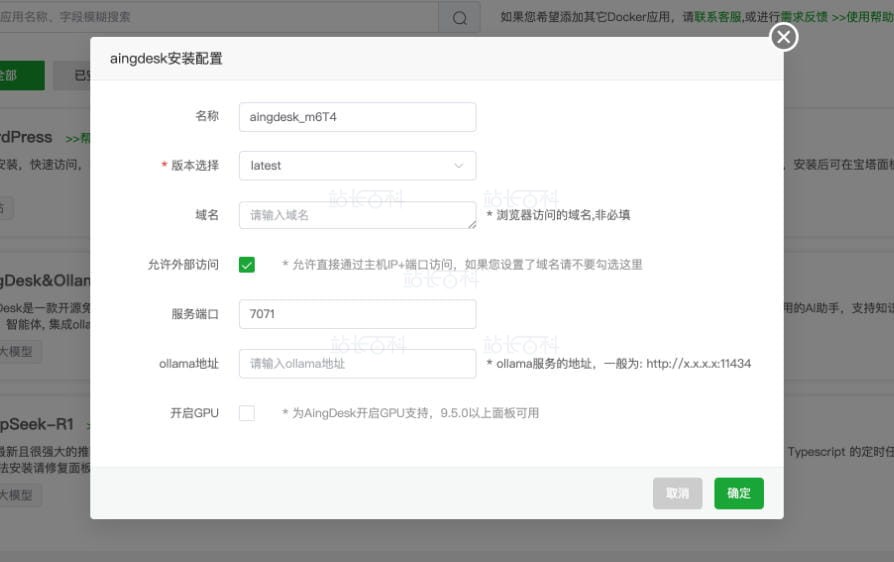Screen dimensions: 894x562
Task: Edit the service port field 7071
Action: (357, 314)
